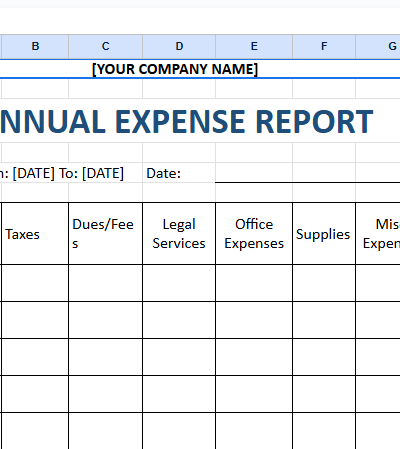Click first empty cell under Supplies
400x449 pixels.
324,283
